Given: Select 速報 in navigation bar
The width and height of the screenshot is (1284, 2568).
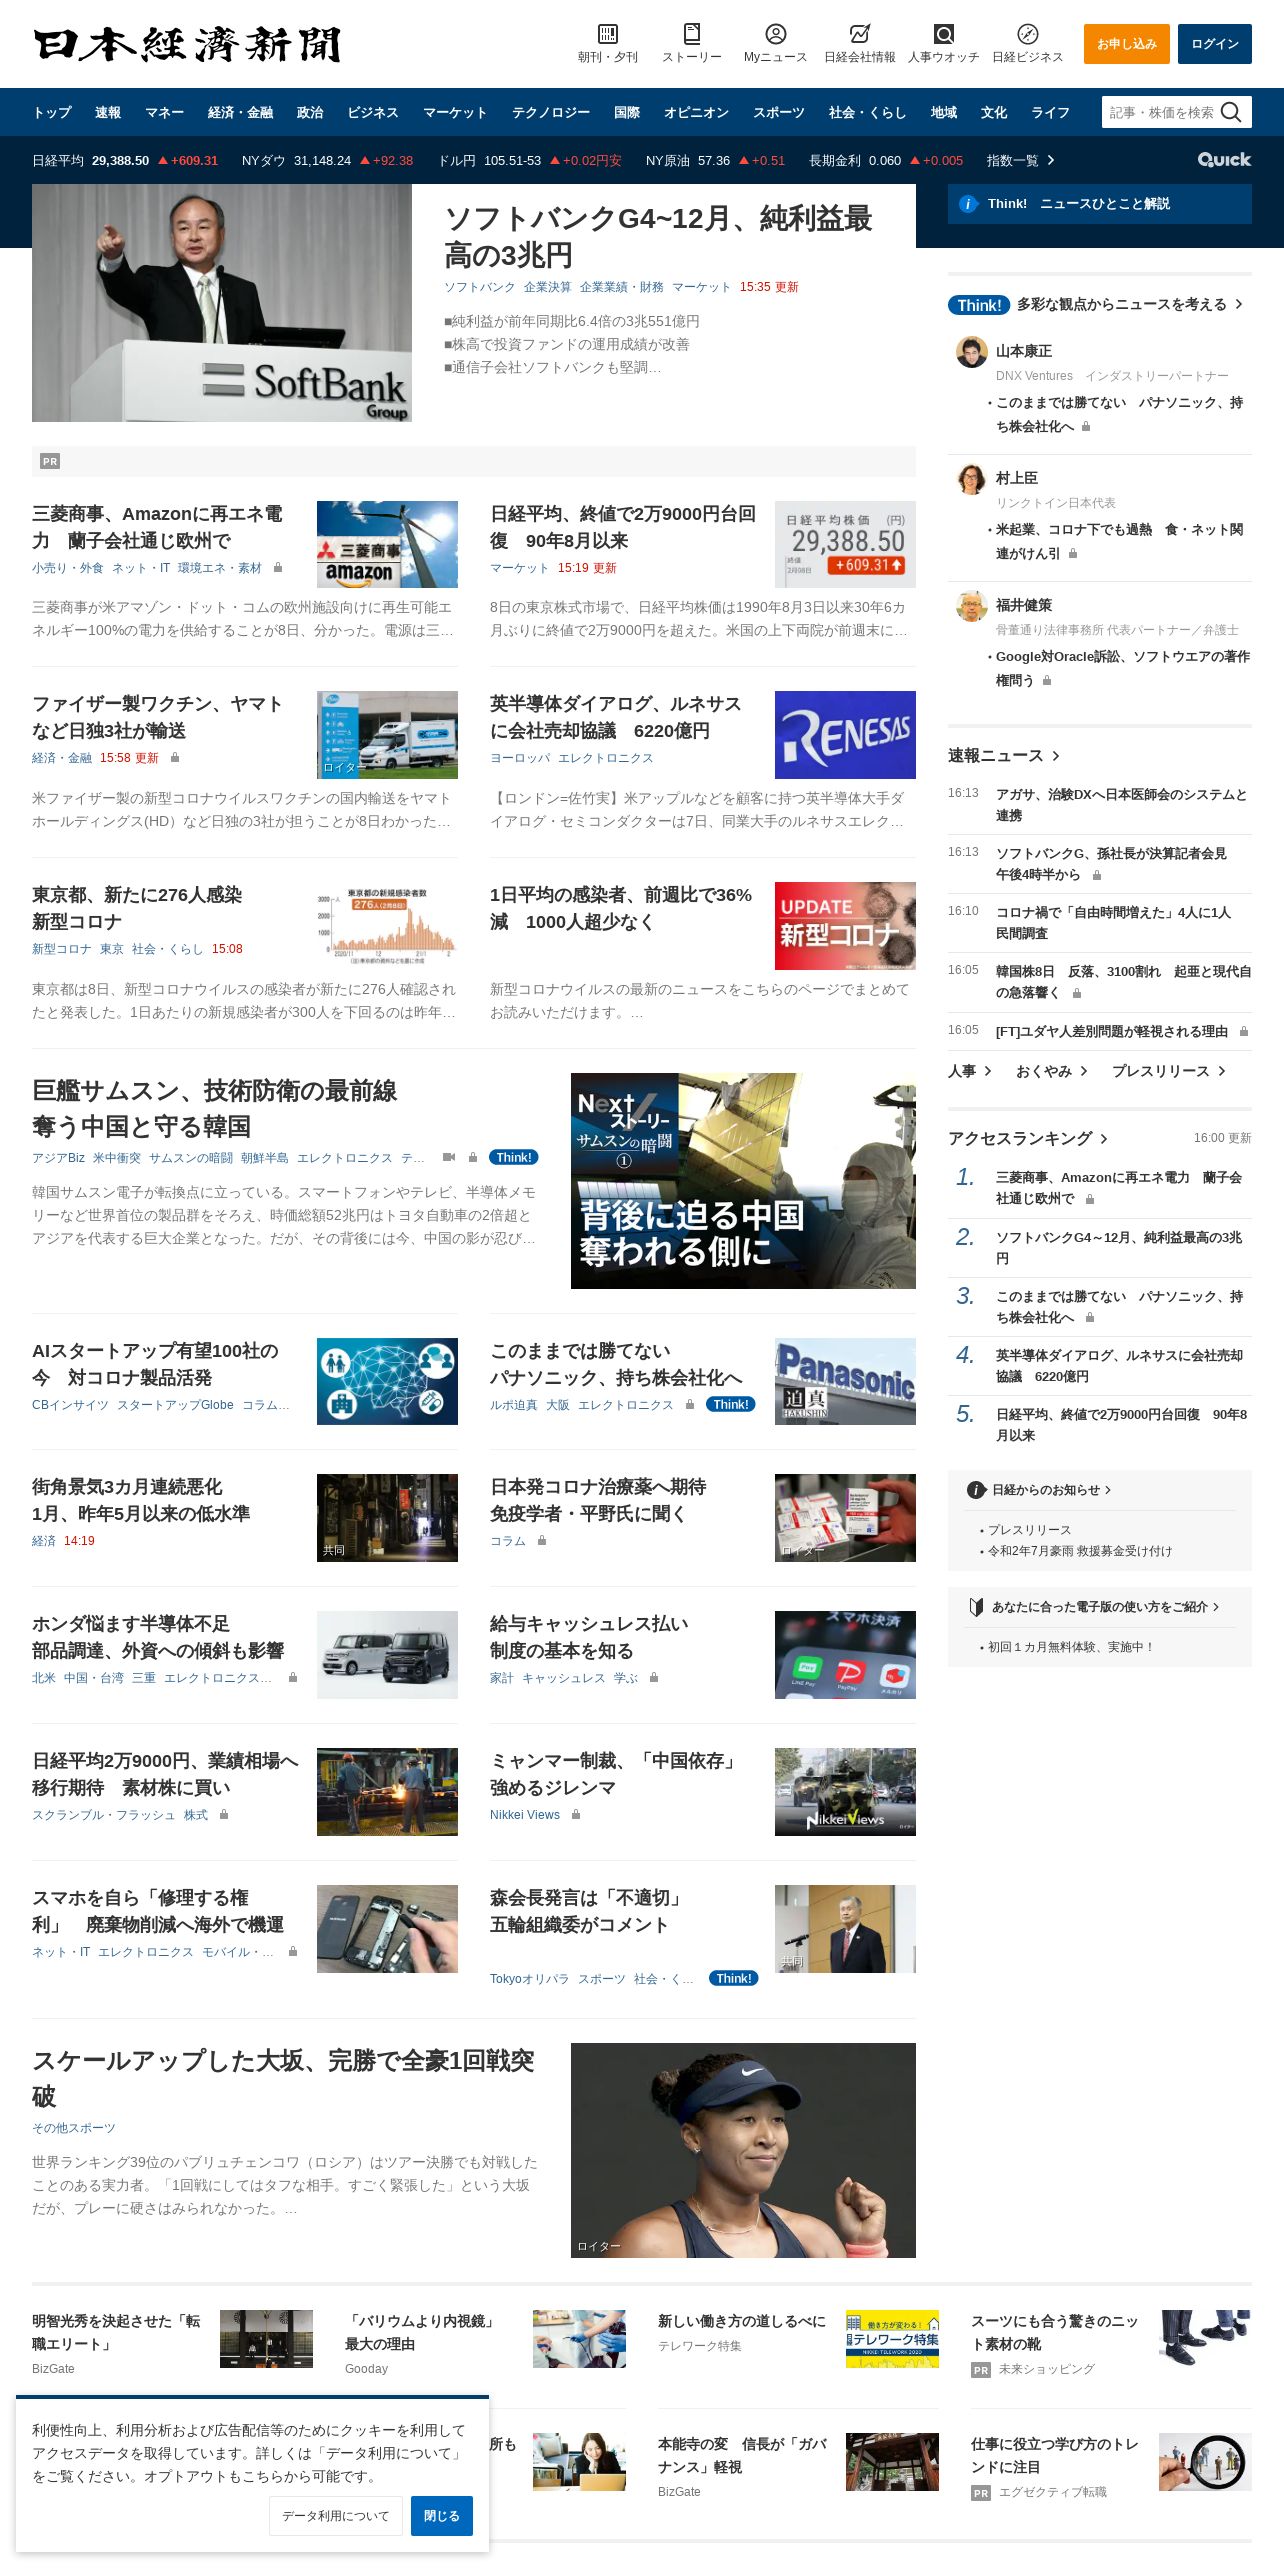Looking at the screenshot, I should [x=108, y=112].
